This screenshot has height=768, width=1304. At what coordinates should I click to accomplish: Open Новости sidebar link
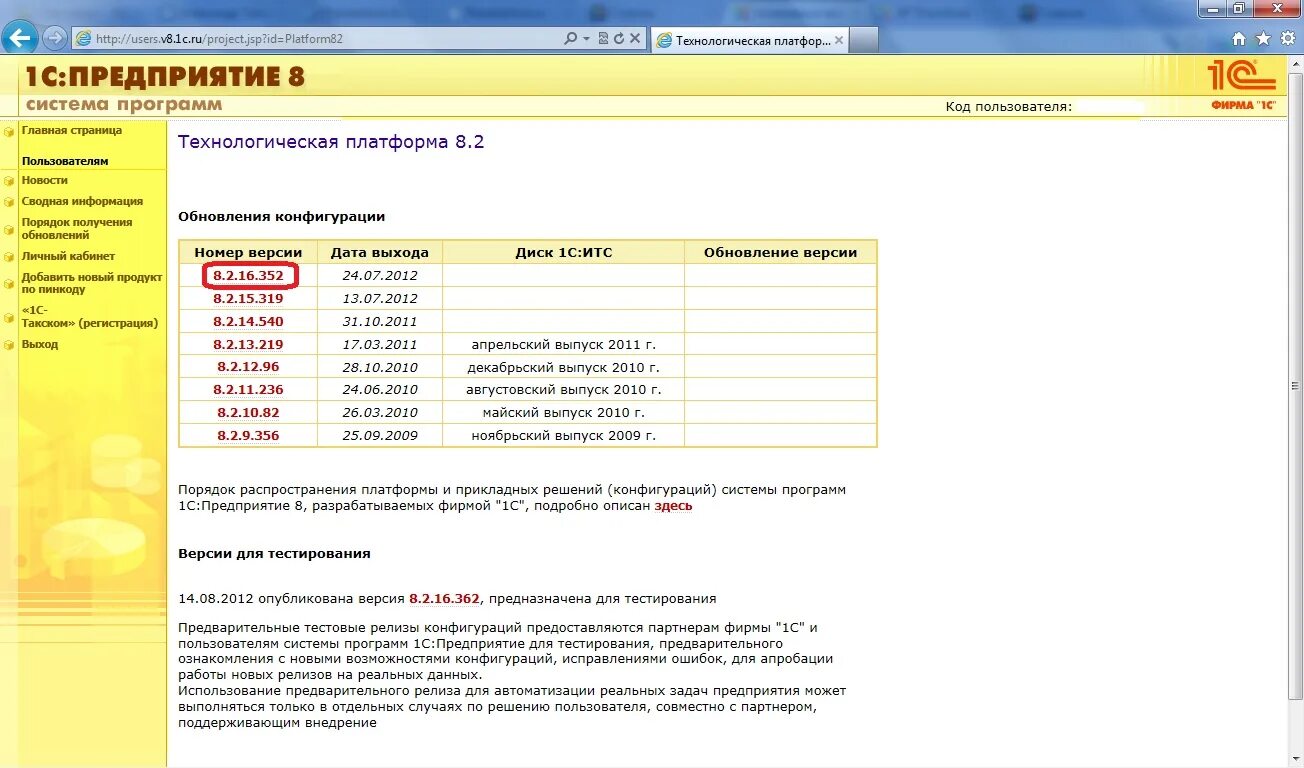point(45,180)
